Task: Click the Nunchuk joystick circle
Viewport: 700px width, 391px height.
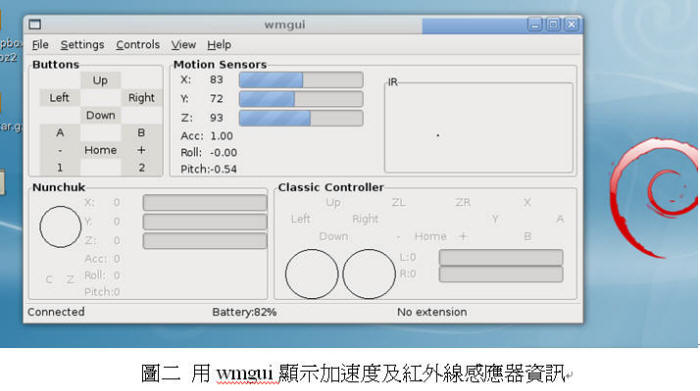Action: pyautogui.click(x=60, y=227)
